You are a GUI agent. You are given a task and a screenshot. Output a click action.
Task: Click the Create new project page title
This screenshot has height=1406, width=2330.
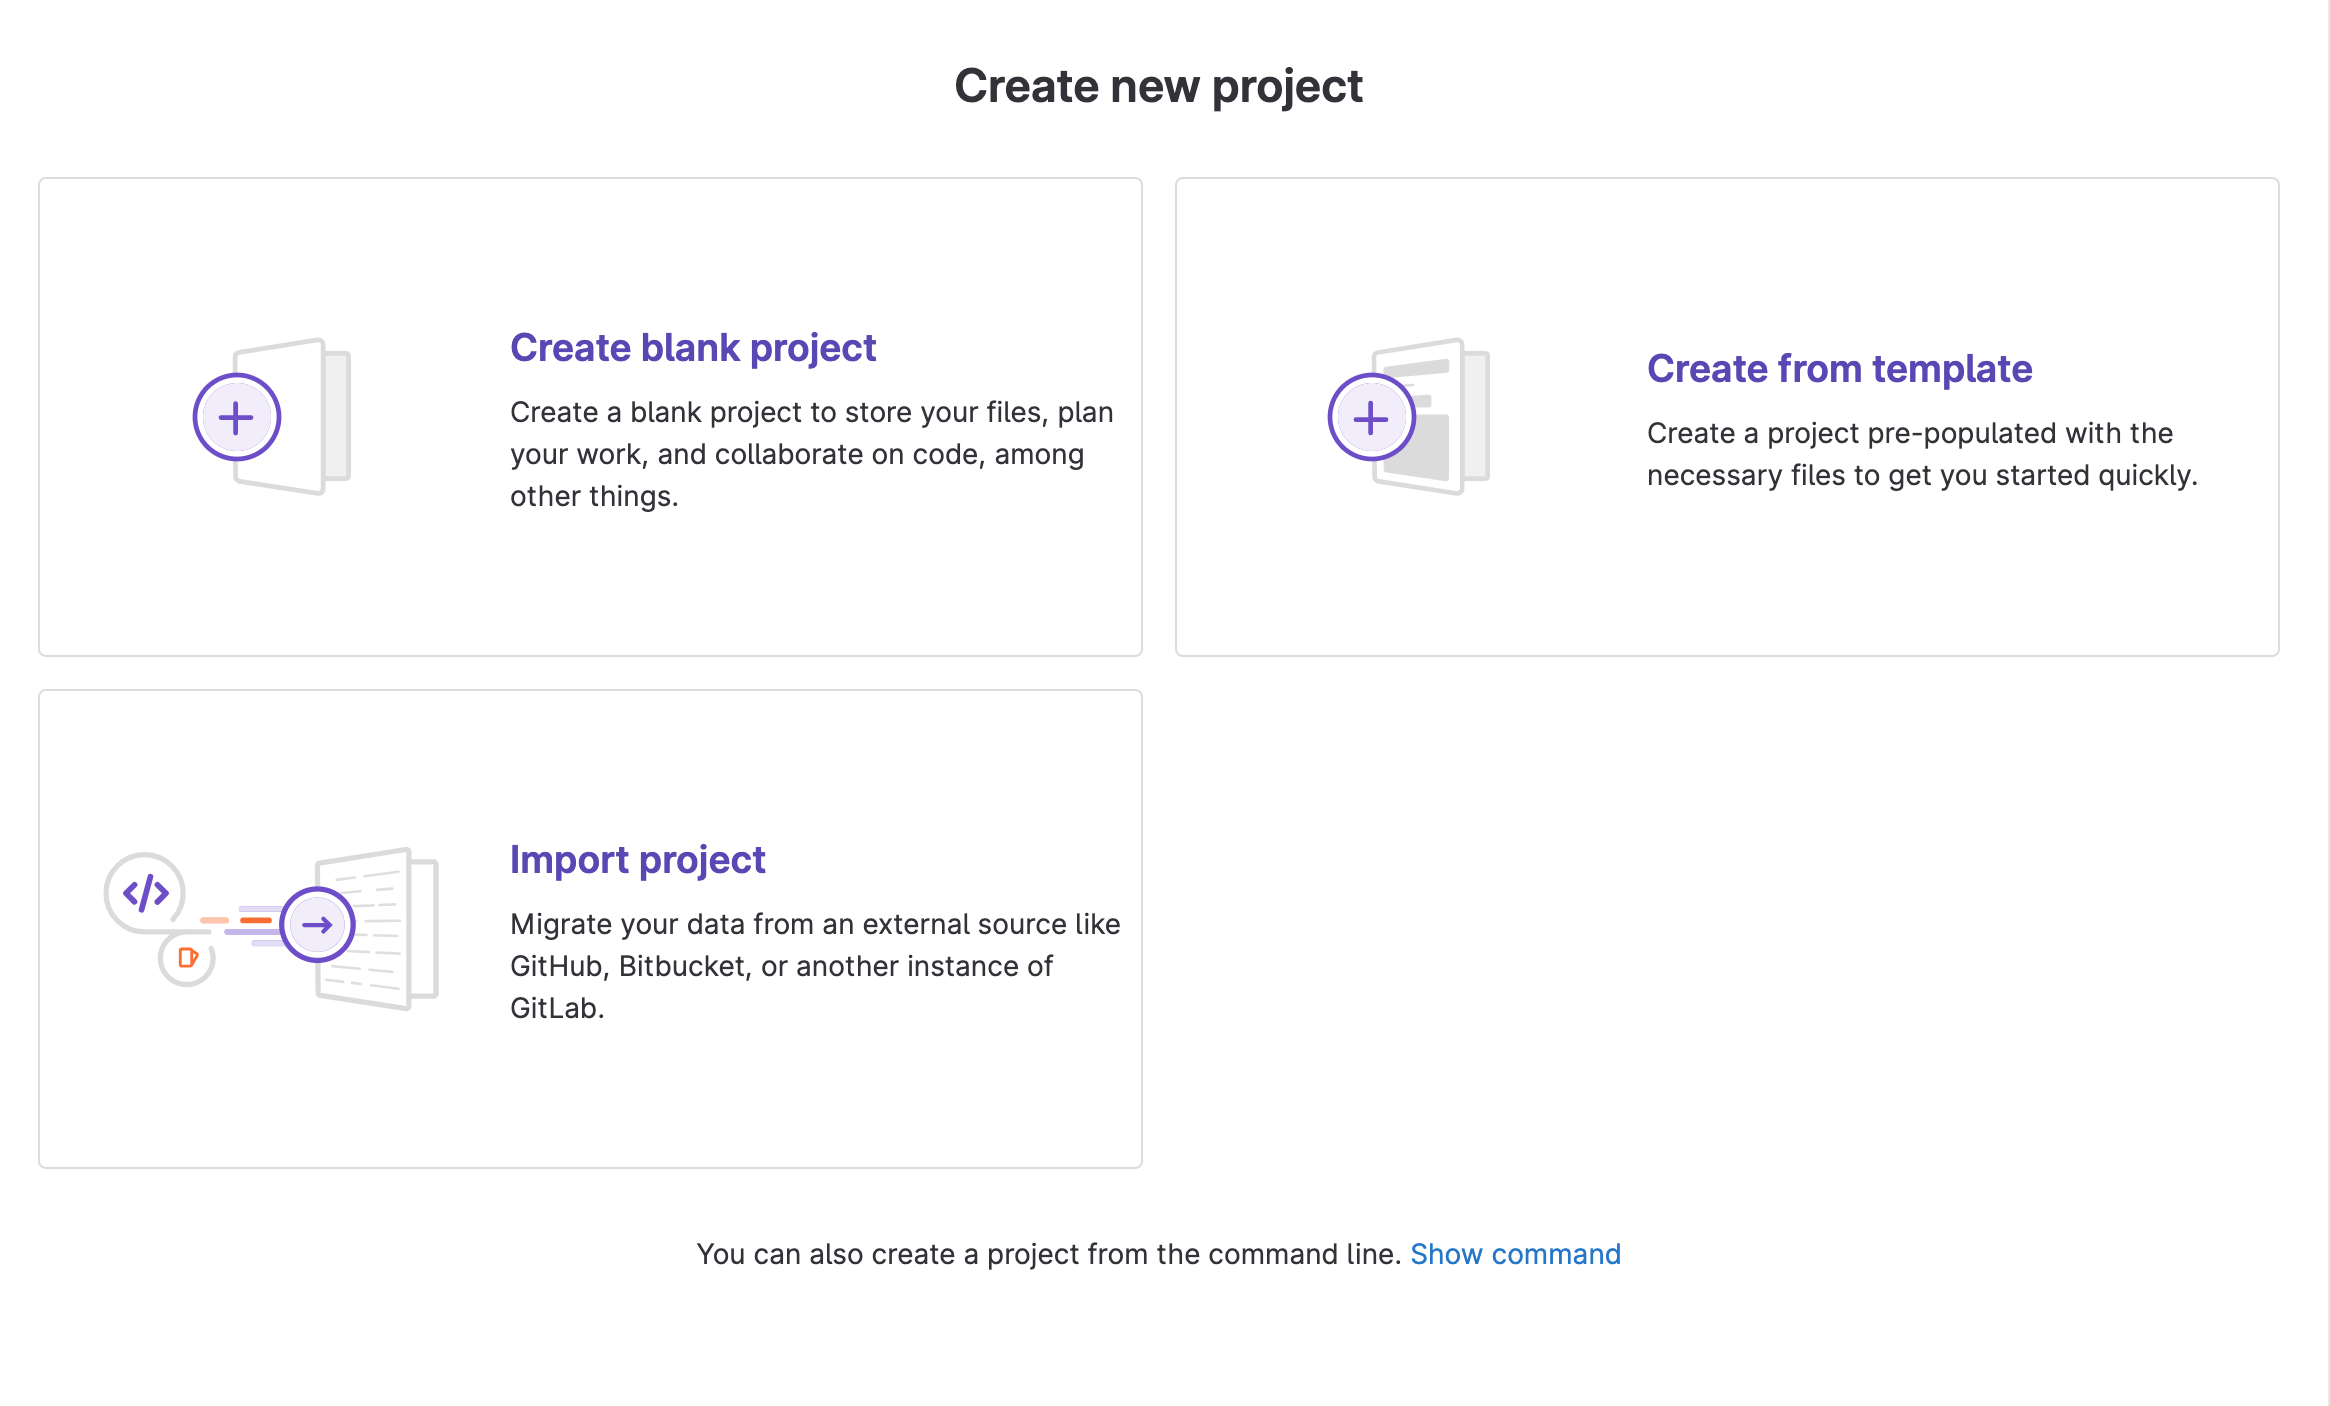[x=1158, y=86]
